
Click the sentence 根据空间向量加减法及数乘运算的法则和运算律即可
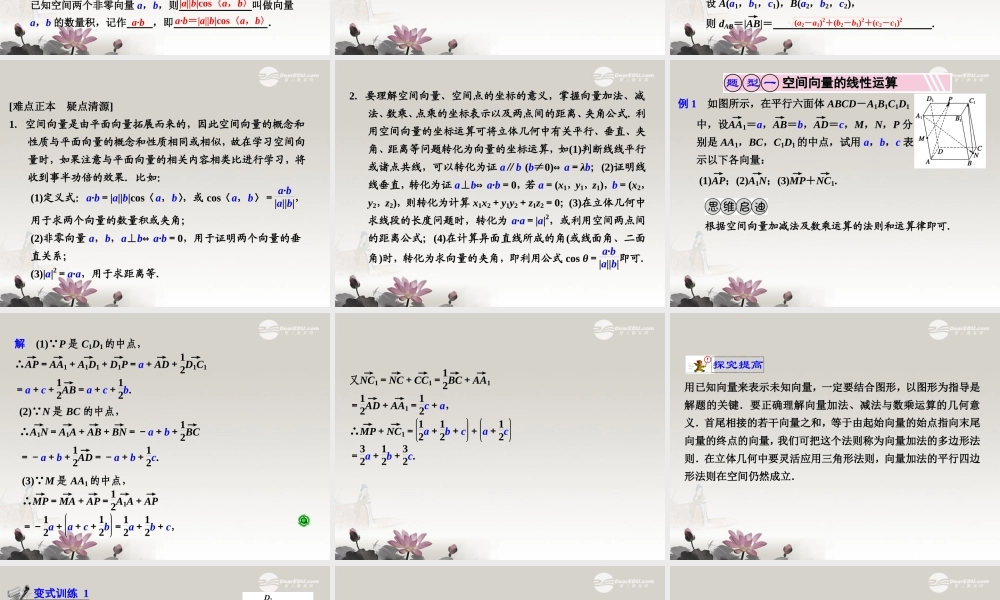tap(827, 226)
